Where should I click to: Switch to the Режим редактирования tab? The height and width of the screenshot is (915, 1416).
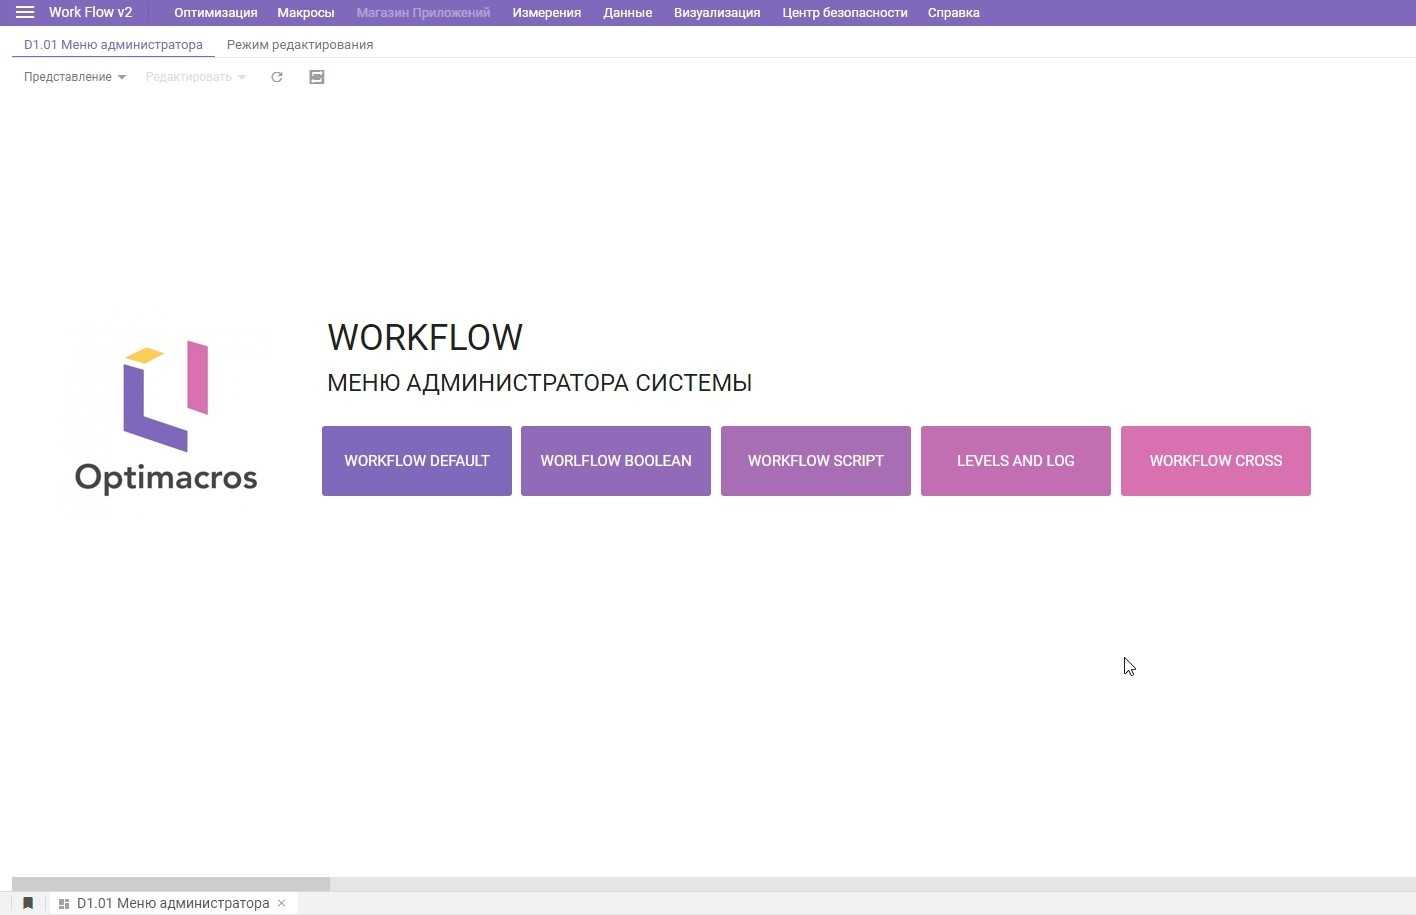pos(299,44)
